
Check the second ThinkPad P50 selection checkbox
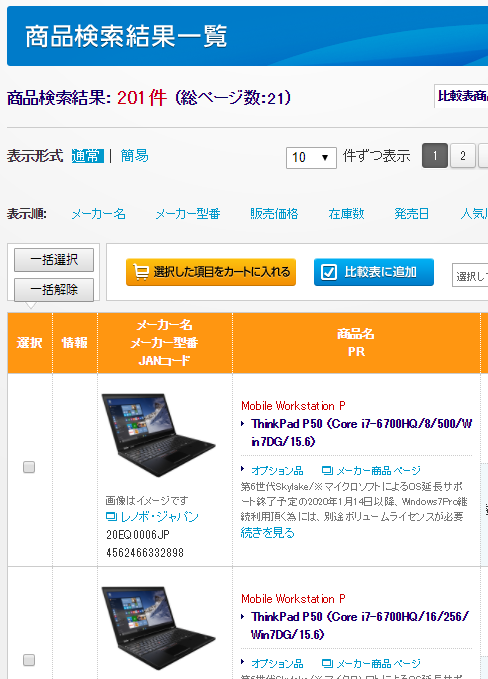coord(29,660)
